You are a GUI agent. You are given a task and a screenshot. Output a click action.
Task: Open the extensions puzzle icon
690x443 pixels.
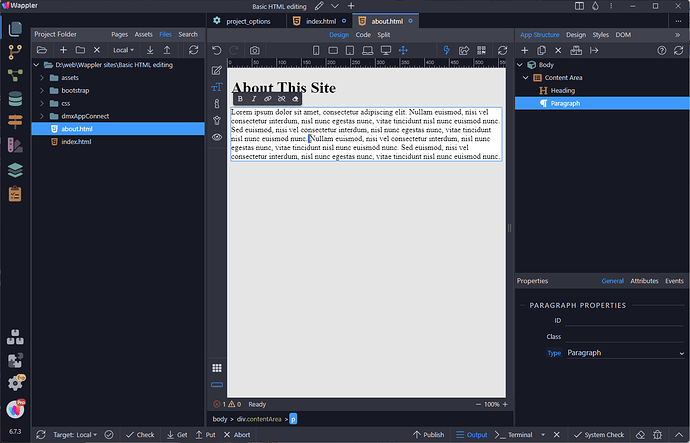pos(15,360)
